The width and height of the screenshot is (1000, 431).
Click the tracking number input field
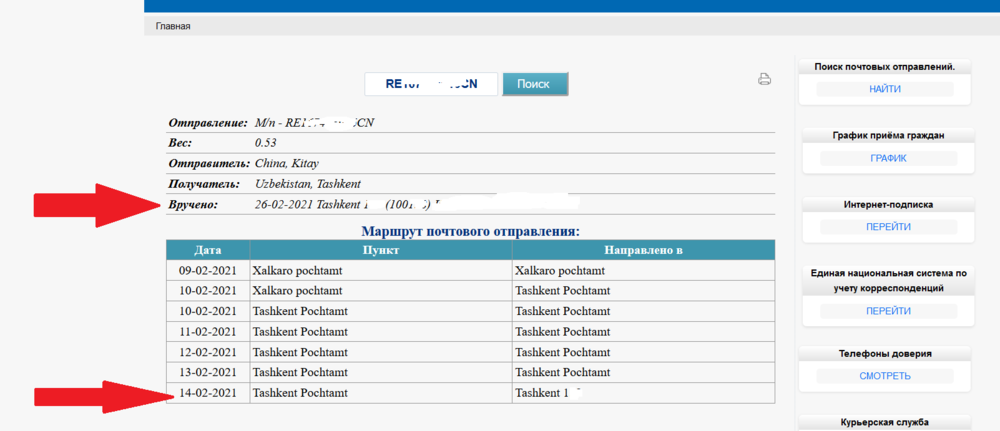431,84
